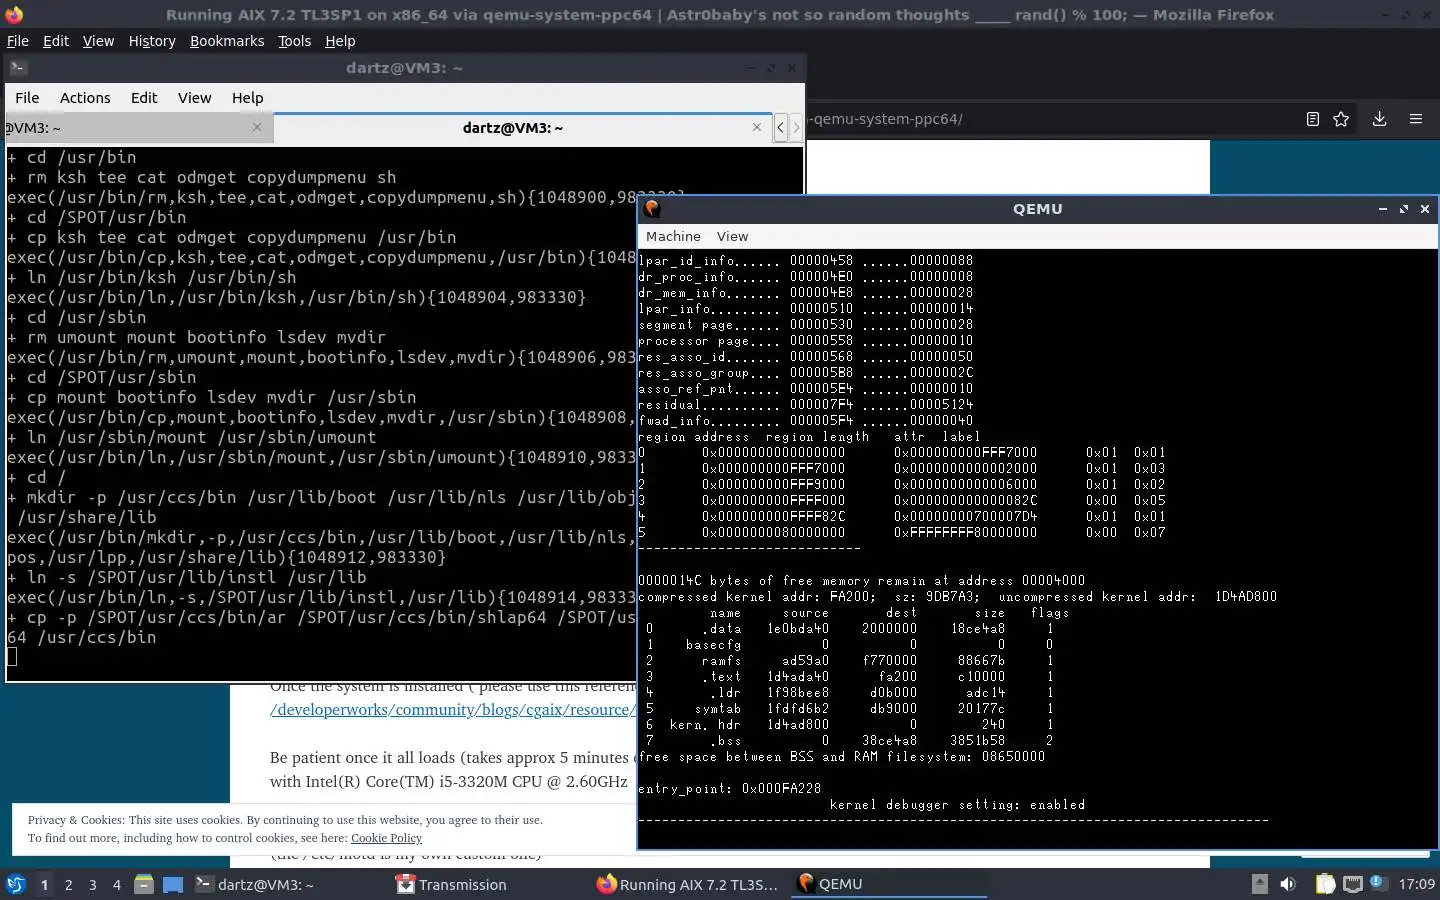Screen dimensions: 1440x900
Task: Click the Firefox logo in the title bar
Action: pyautogui.click(x=14, y=14)
